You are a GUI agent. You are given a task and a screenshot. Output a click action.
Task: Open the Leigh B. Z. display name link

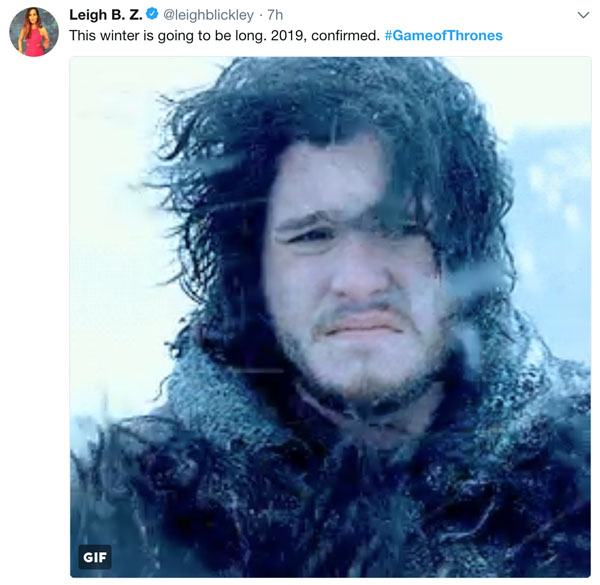point(104,15)
